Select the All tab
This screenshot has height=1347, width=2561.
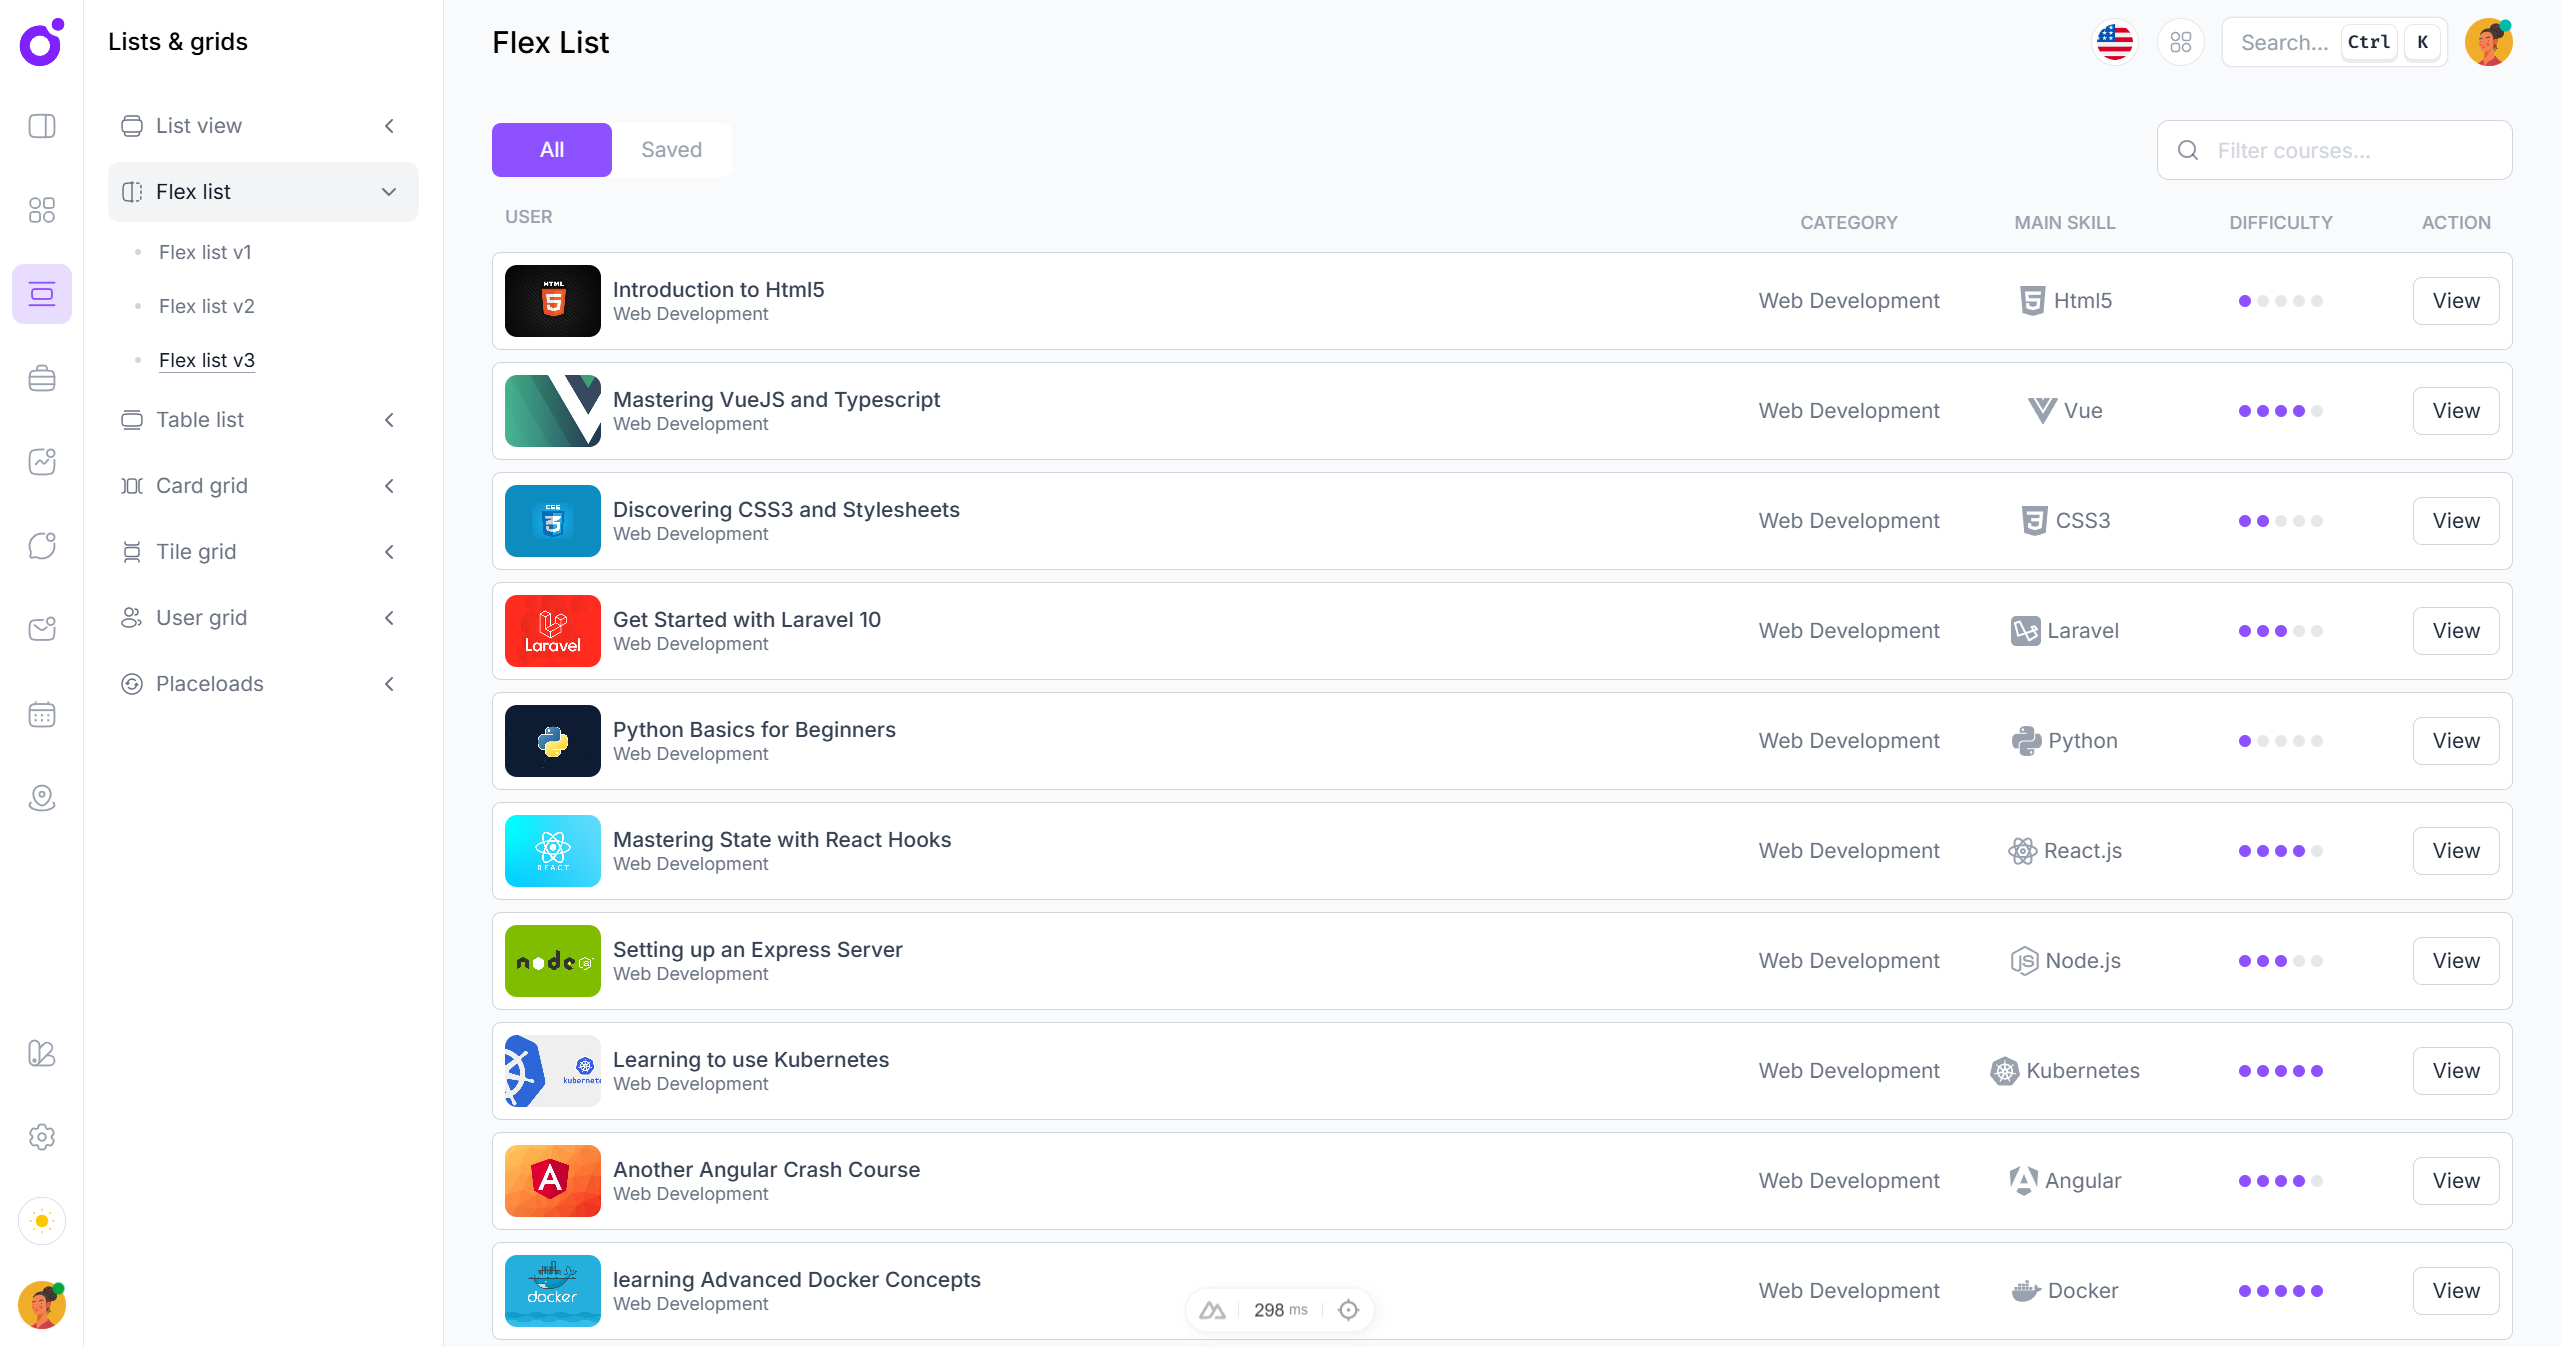click(551, 150)
